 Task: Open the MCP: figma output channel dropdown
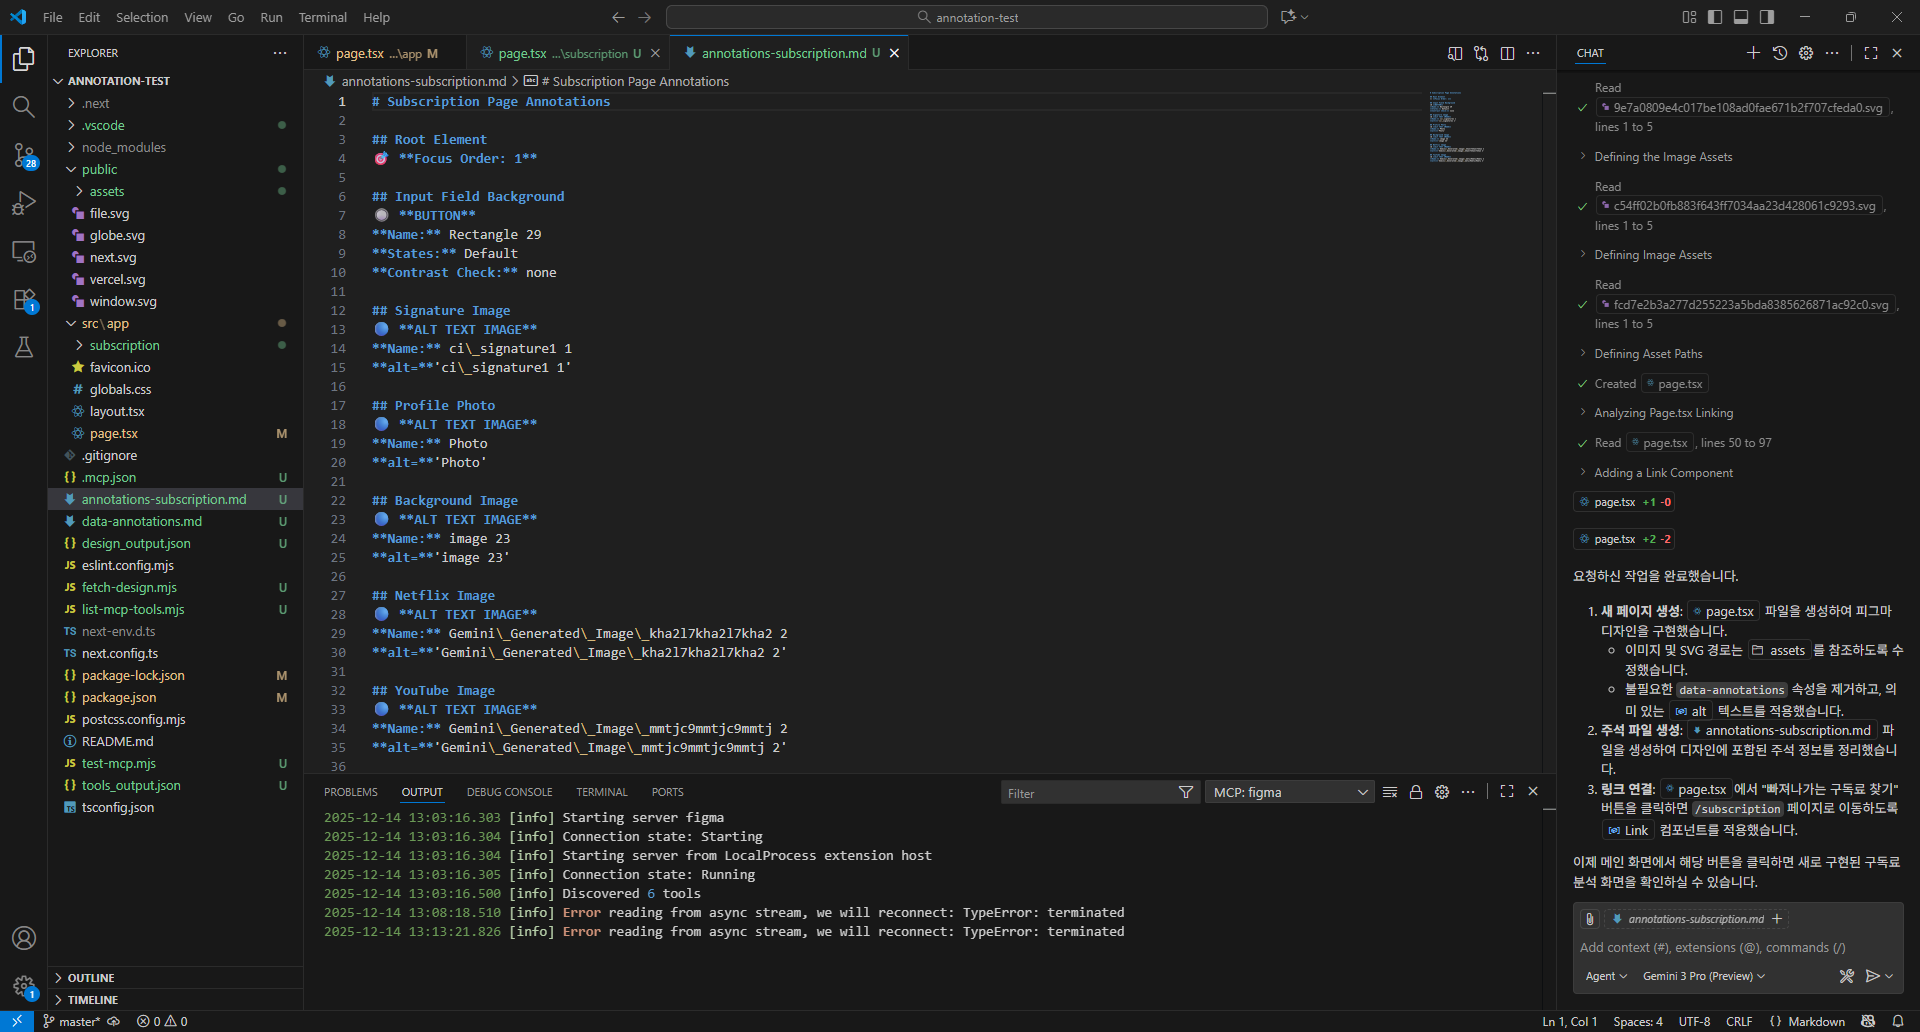tap(1289, 792)
